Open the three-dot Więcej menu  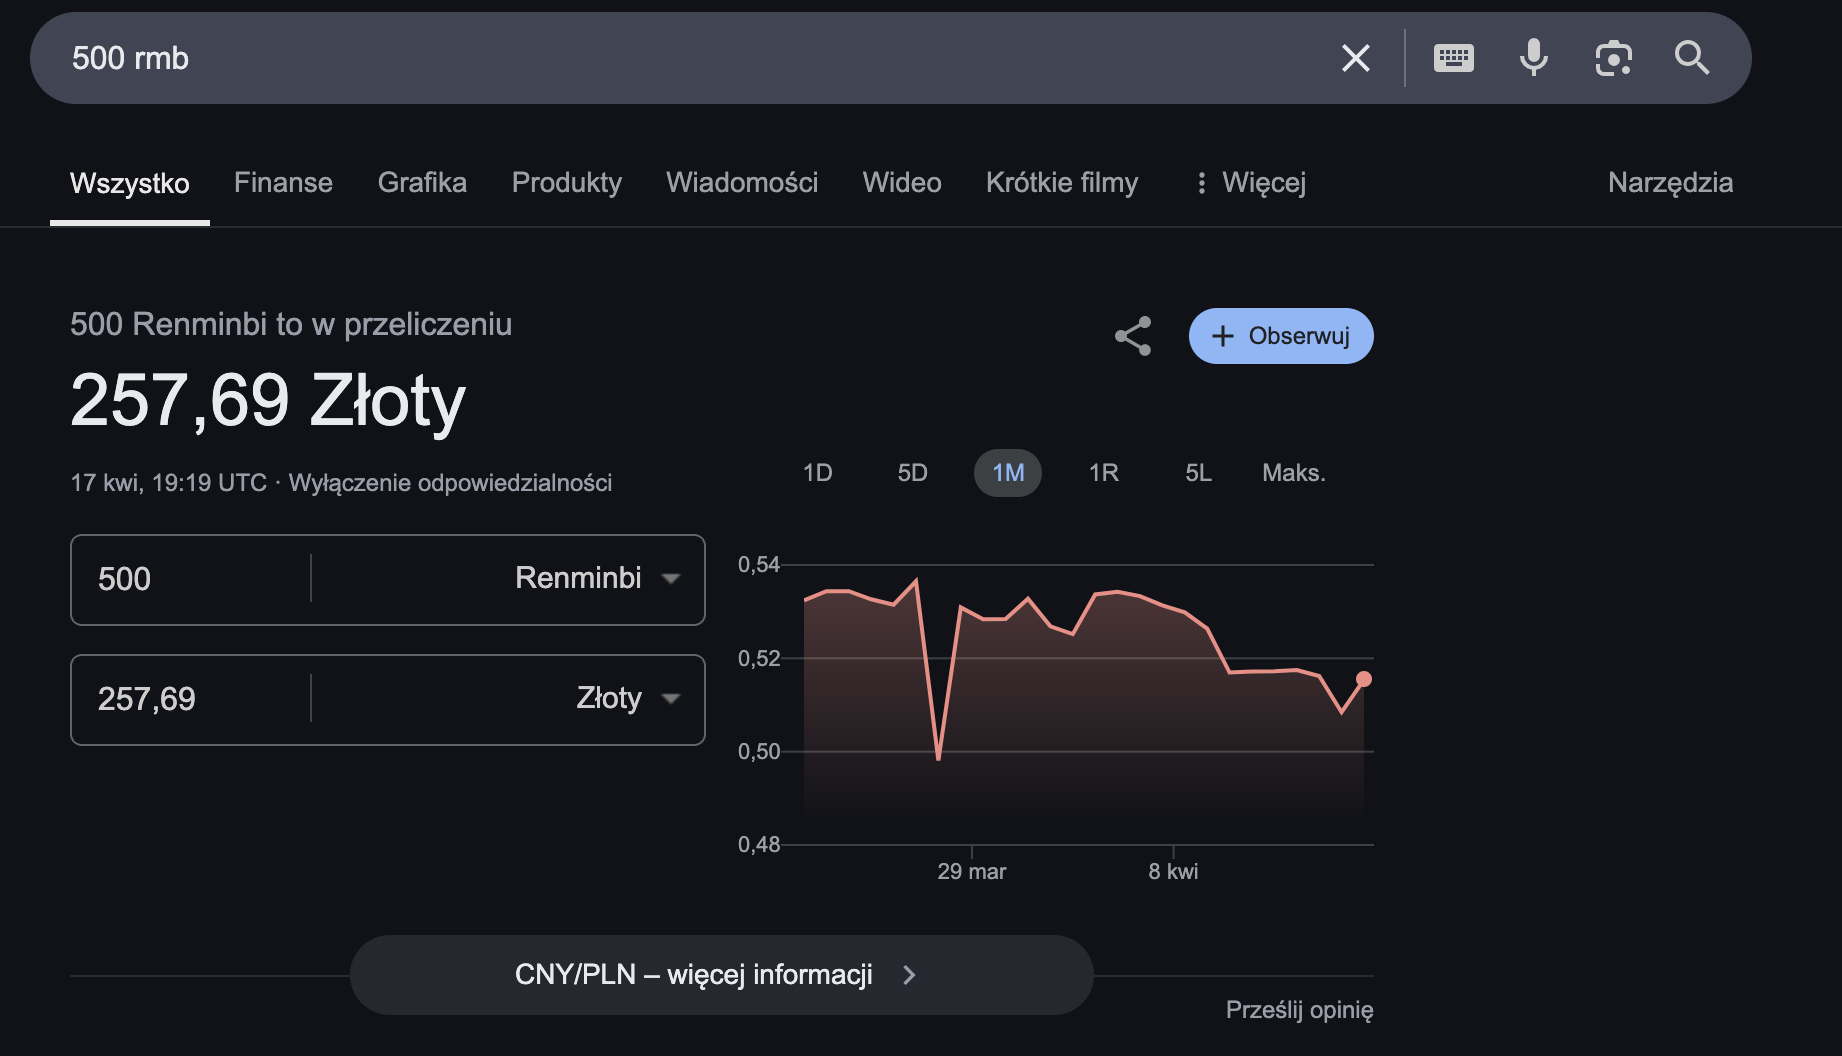1251,183
